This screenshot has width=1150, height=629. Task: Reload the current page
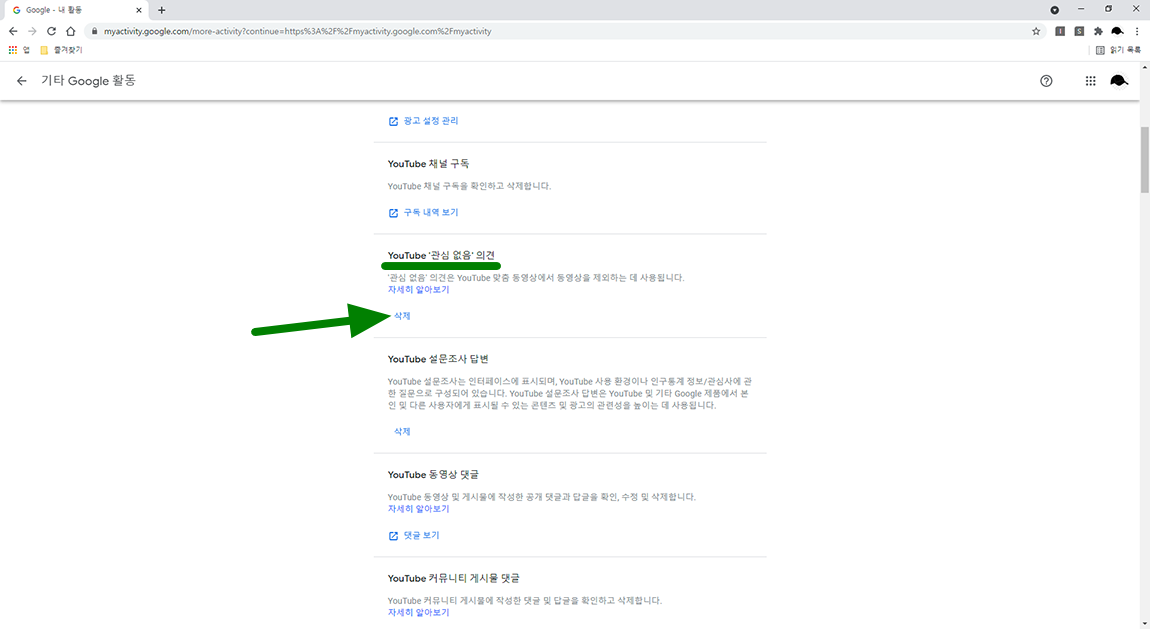pos(51,32)
